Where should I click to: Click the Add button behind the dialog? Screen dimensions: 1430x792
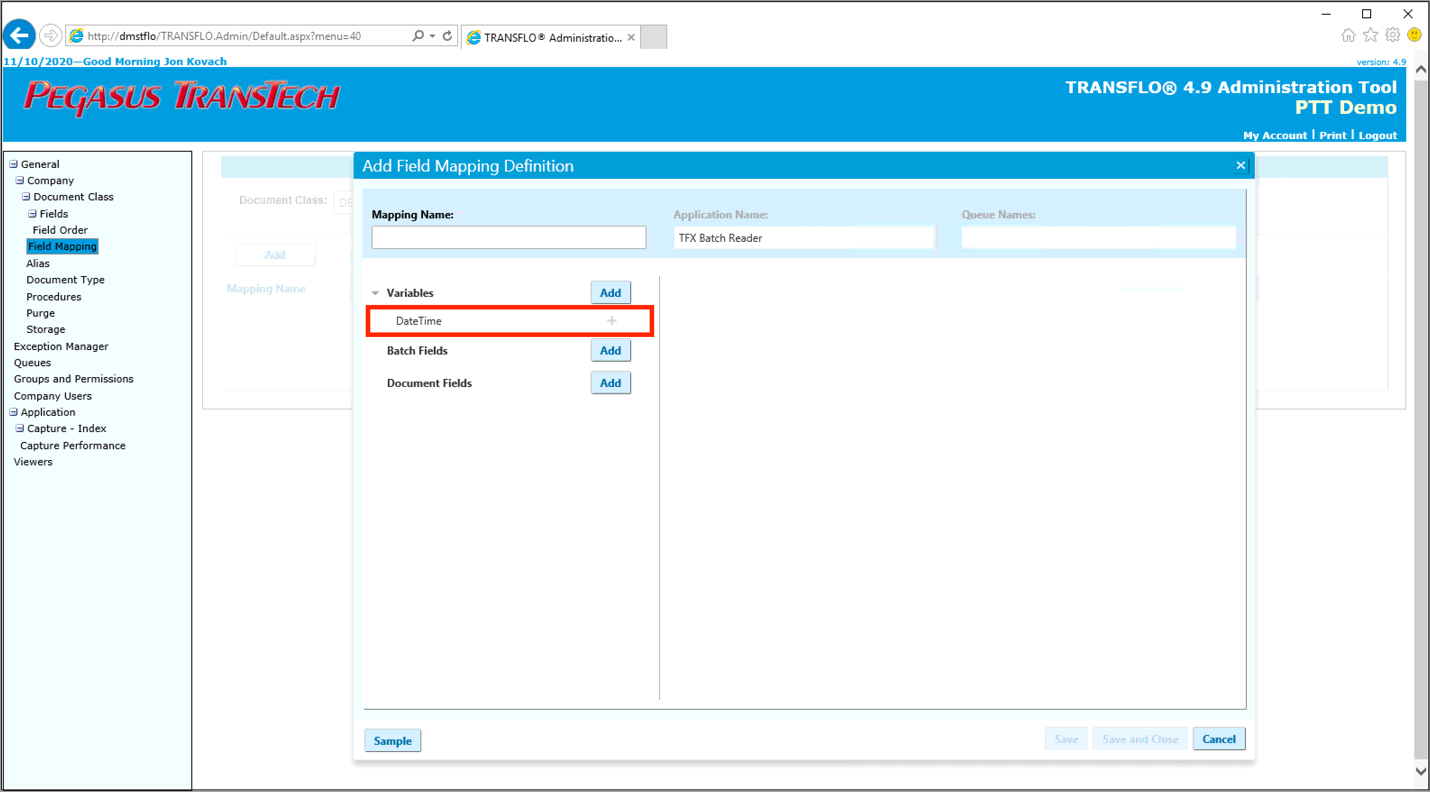(275, 255)
